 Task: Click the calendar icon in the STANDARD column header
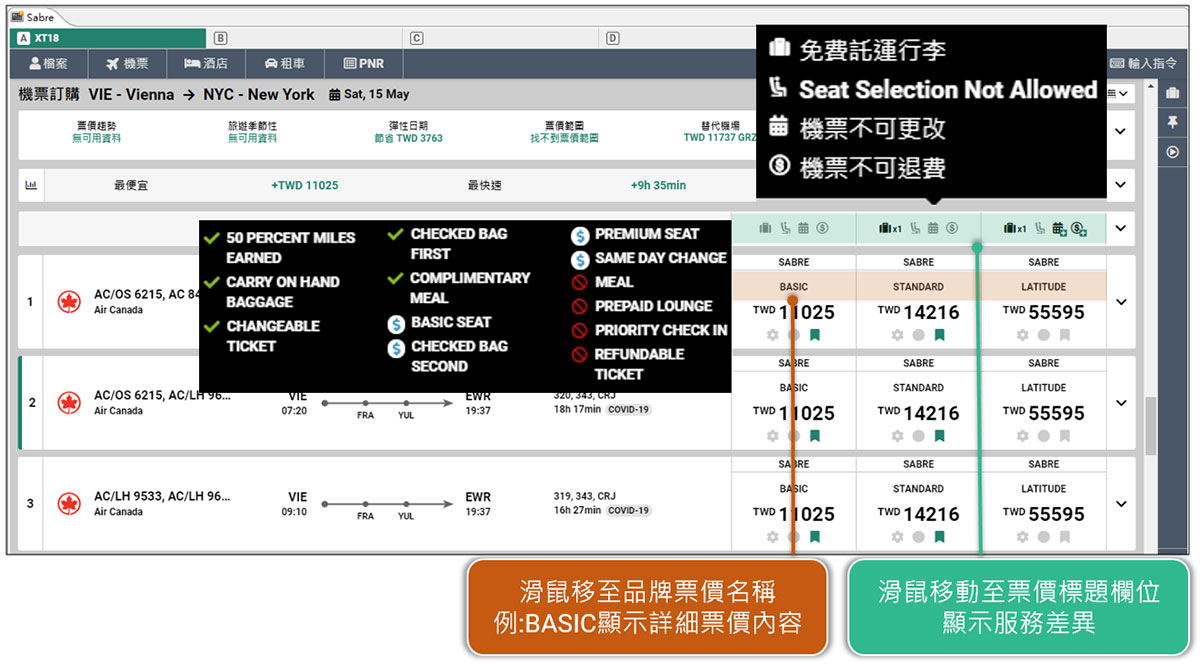pos(933,228)
